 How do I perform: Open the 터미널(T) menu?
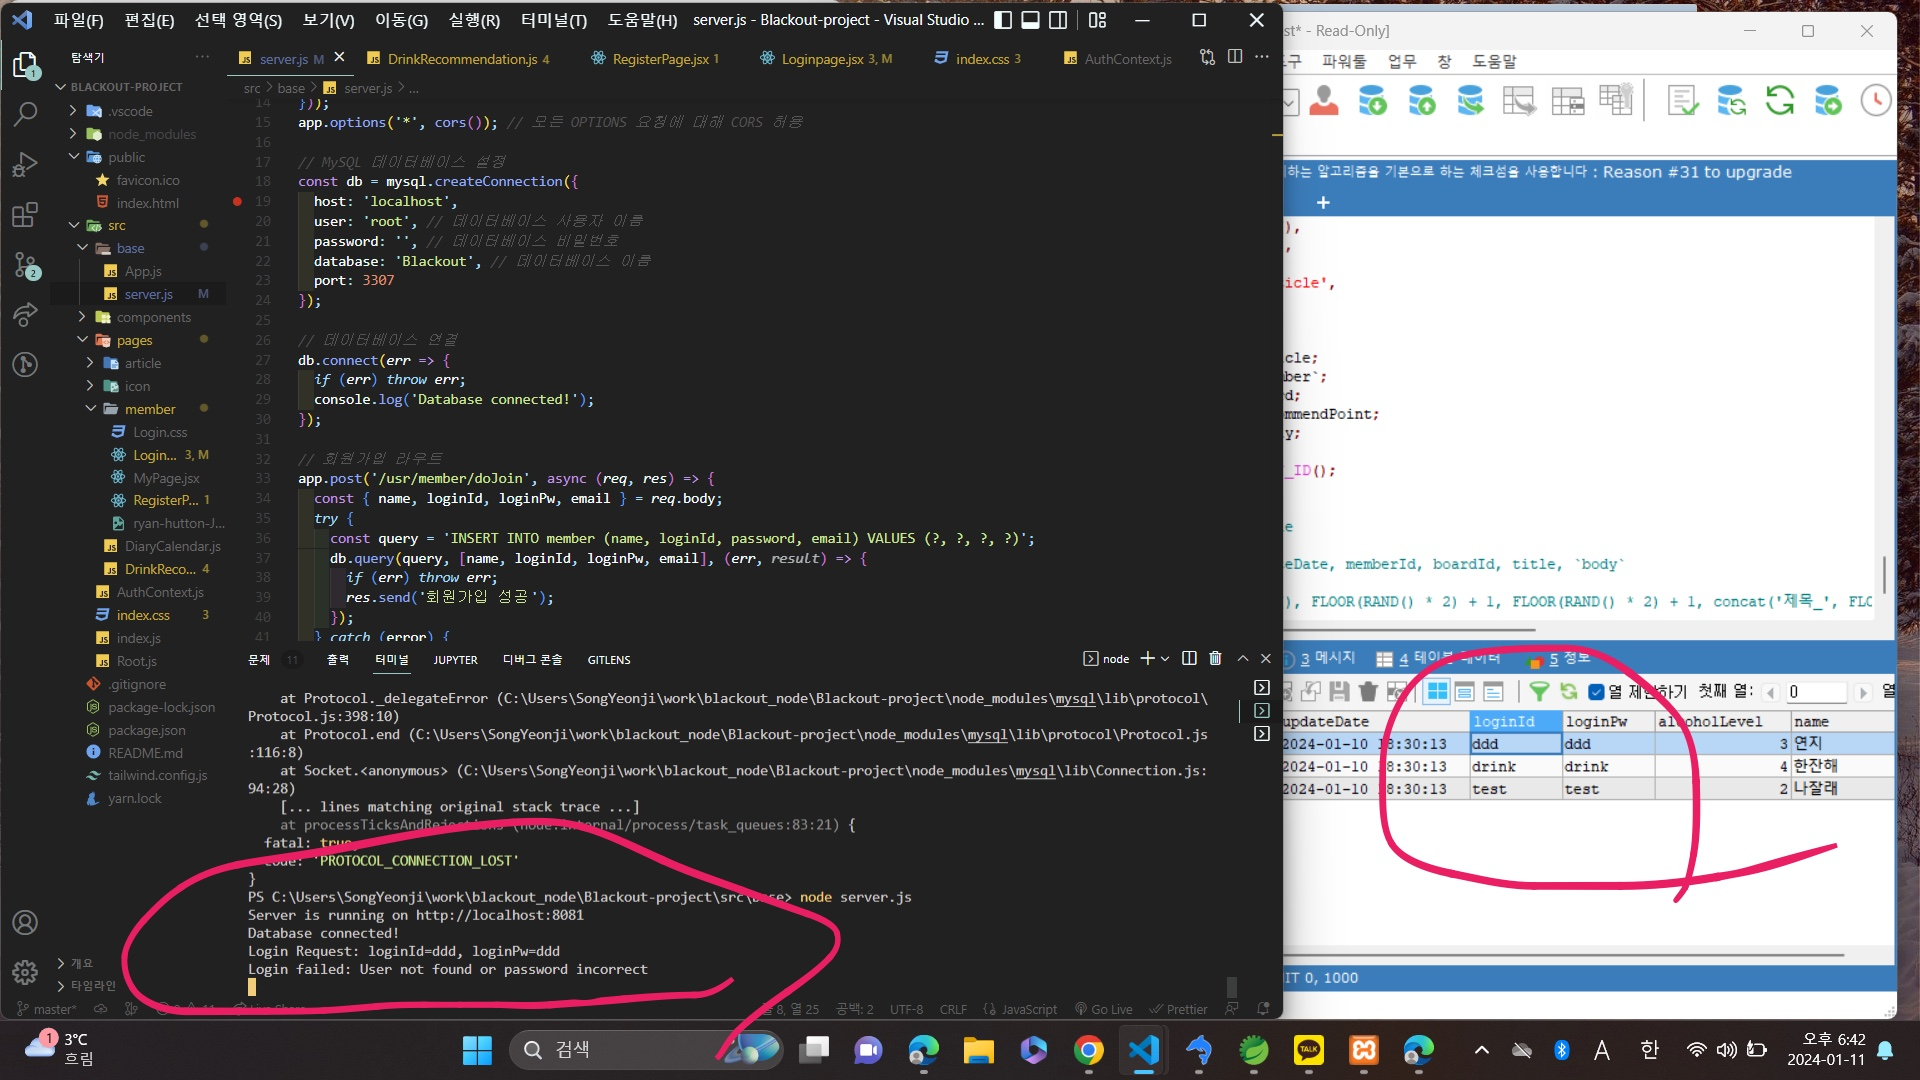click(553, 20)
